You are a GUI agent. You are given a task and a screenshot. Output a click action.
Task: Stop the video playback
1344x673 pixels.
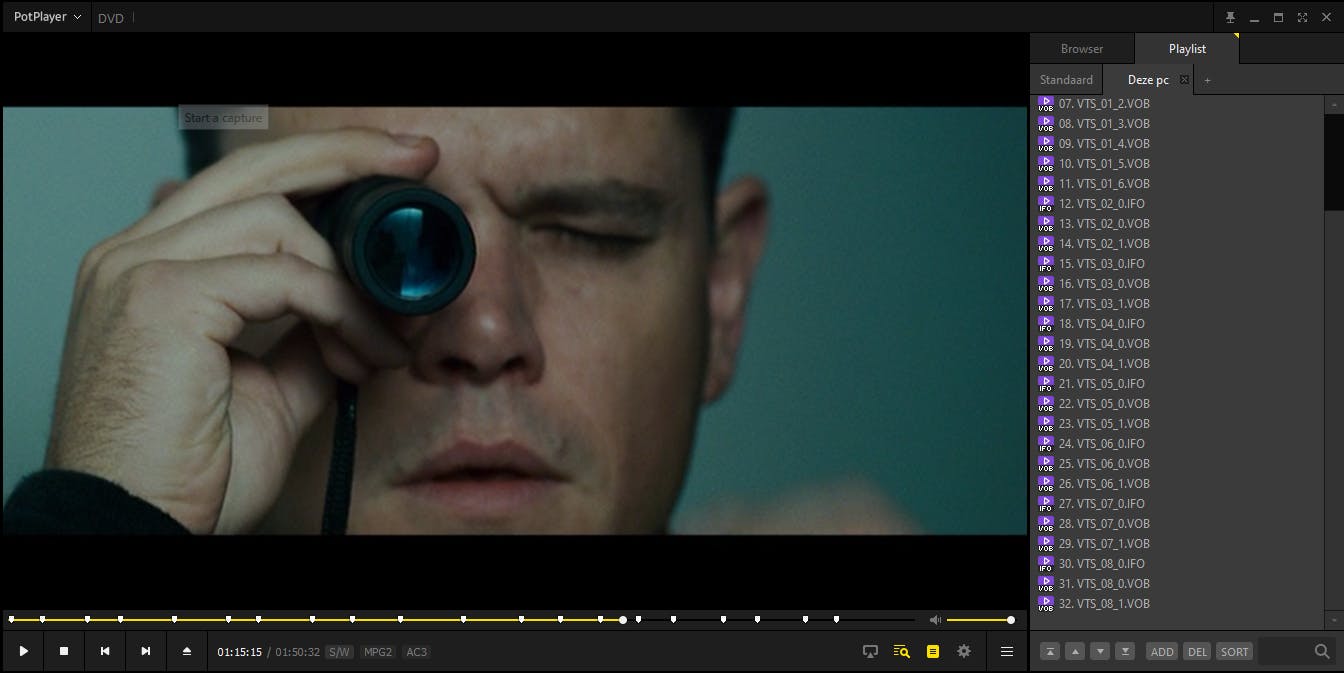coord(64,651)
